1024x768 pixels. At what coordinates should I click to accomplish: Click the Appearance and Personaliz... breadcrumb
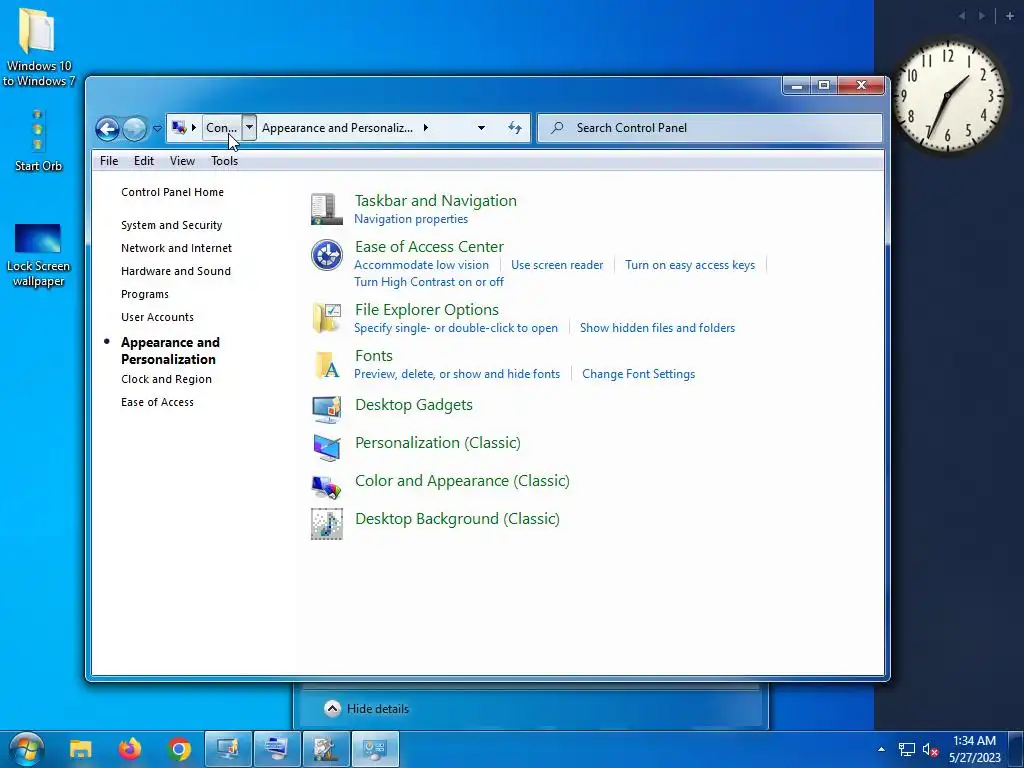[337, 127]
